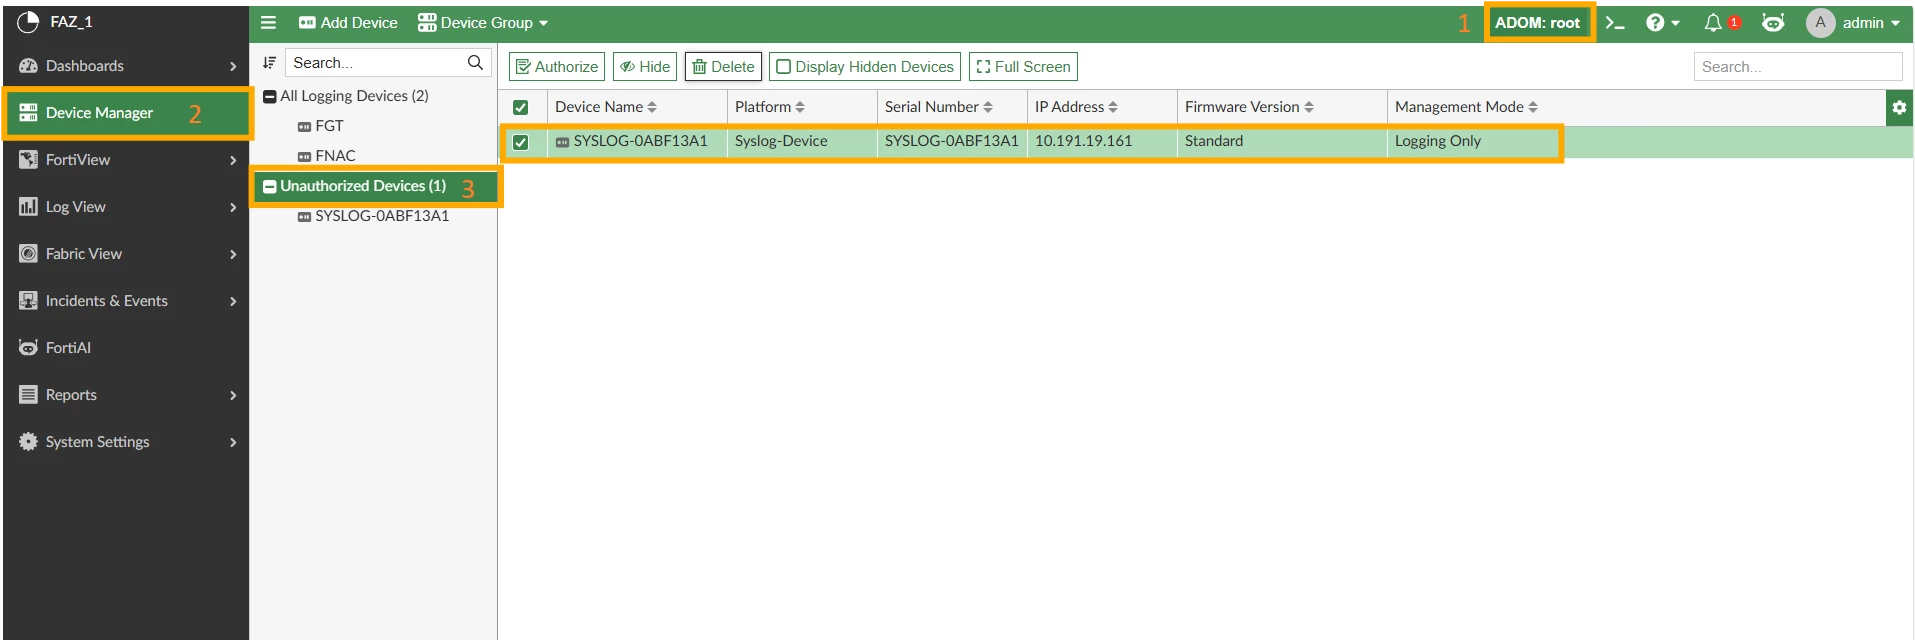The image size is (1915, 640).
Task: Open Fabric View section
Action: click(126, 254)
